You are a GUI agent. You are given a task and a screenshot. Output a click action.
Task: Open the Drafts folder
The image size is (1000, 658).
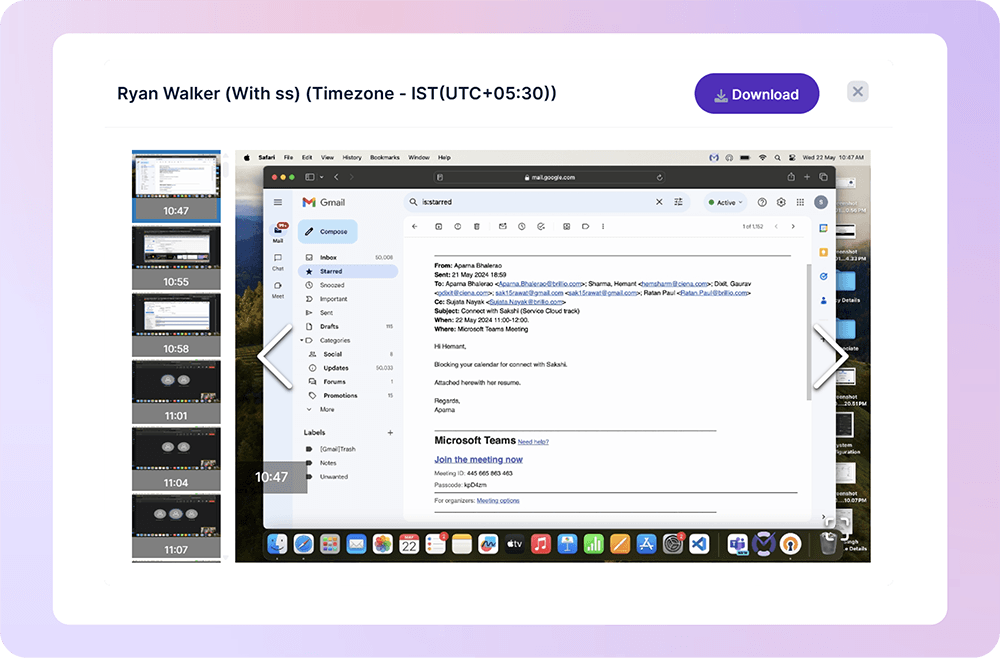348,326
